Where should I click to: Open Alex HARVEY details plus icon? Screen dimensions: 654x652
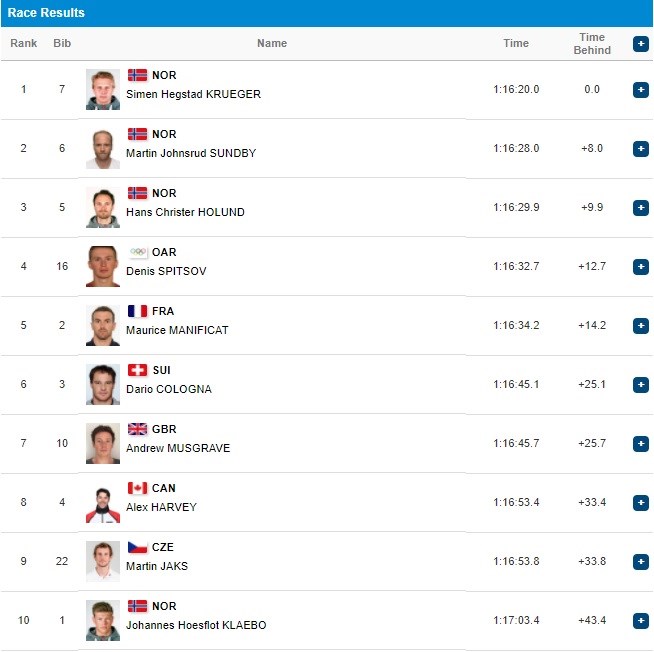pyautogui.click(x=640, y=503)
